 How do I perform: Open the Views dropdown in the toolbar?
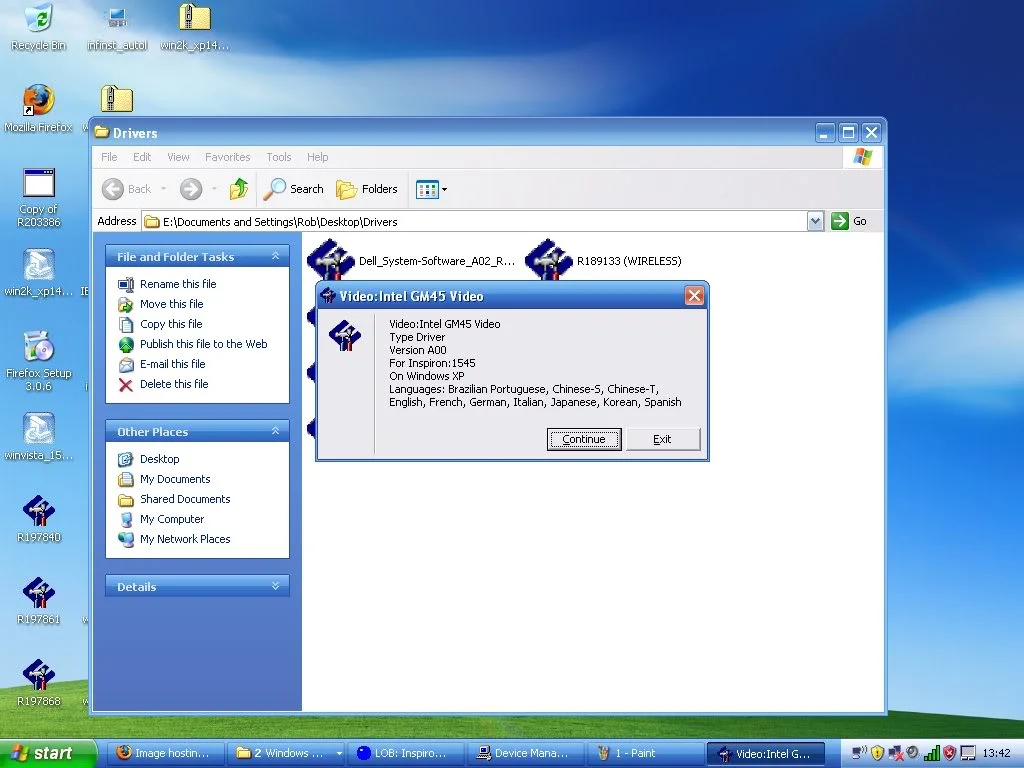tap(432, 189)
